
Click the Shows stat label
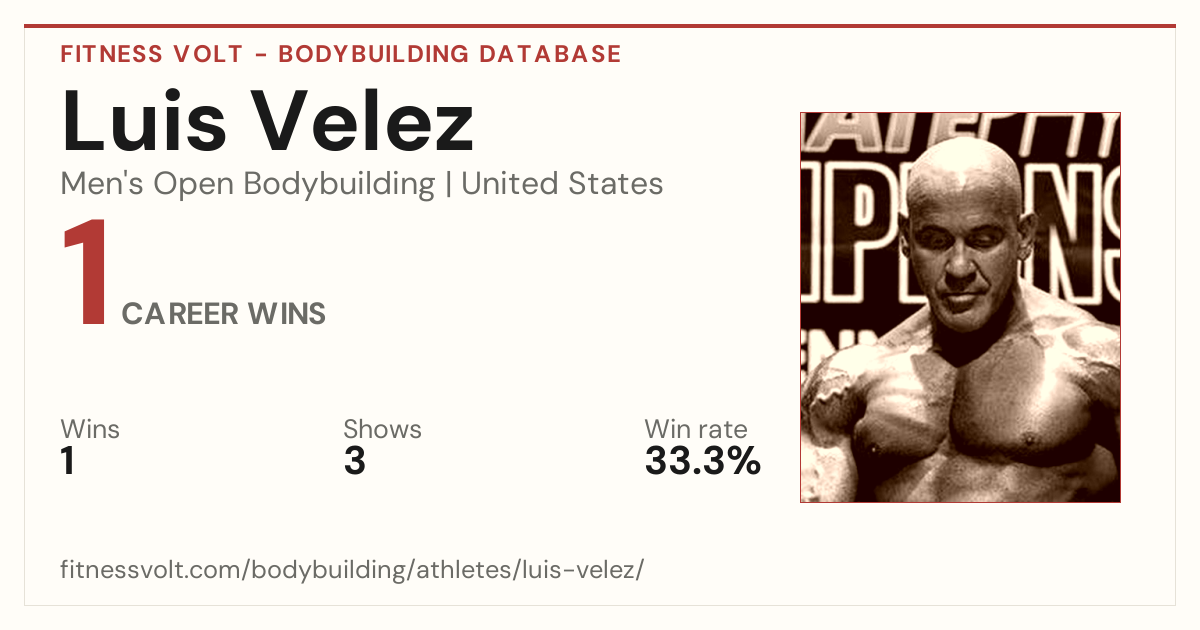[382, 429]
